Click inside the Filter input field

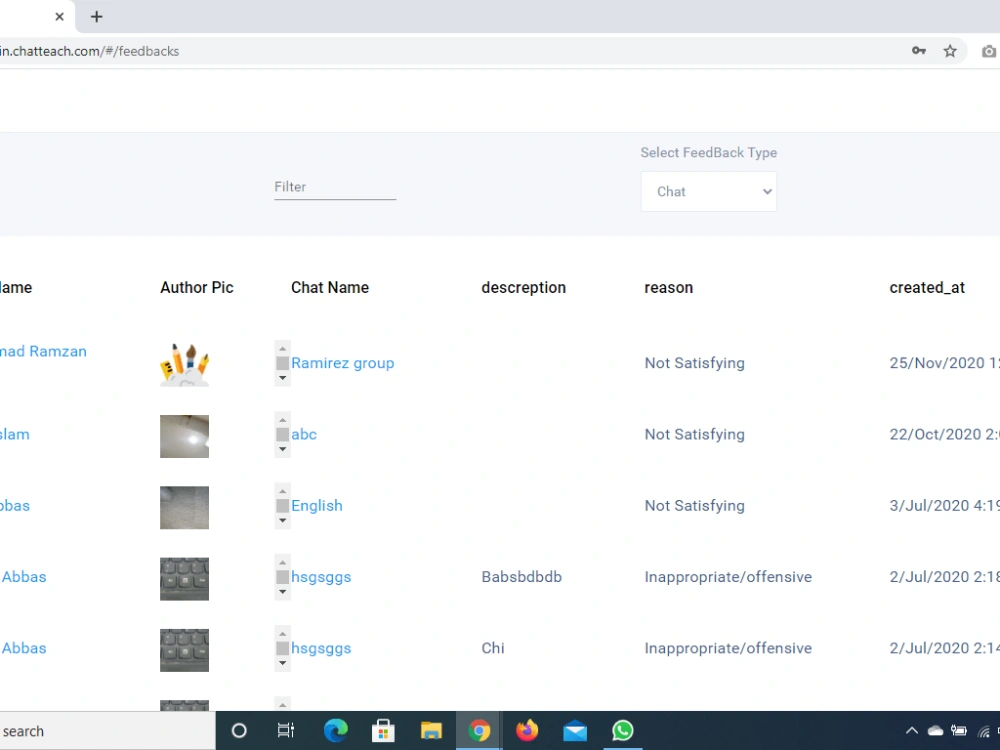click(x=335, y=188)
